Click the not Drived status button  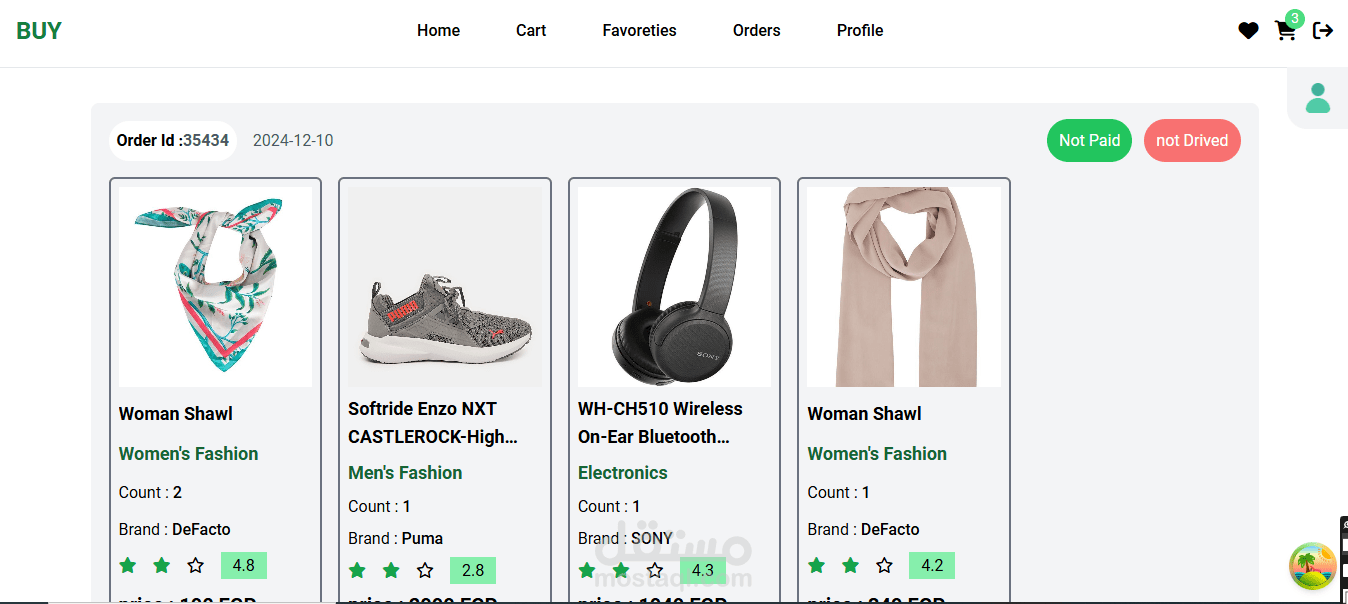pos(1192,141)
